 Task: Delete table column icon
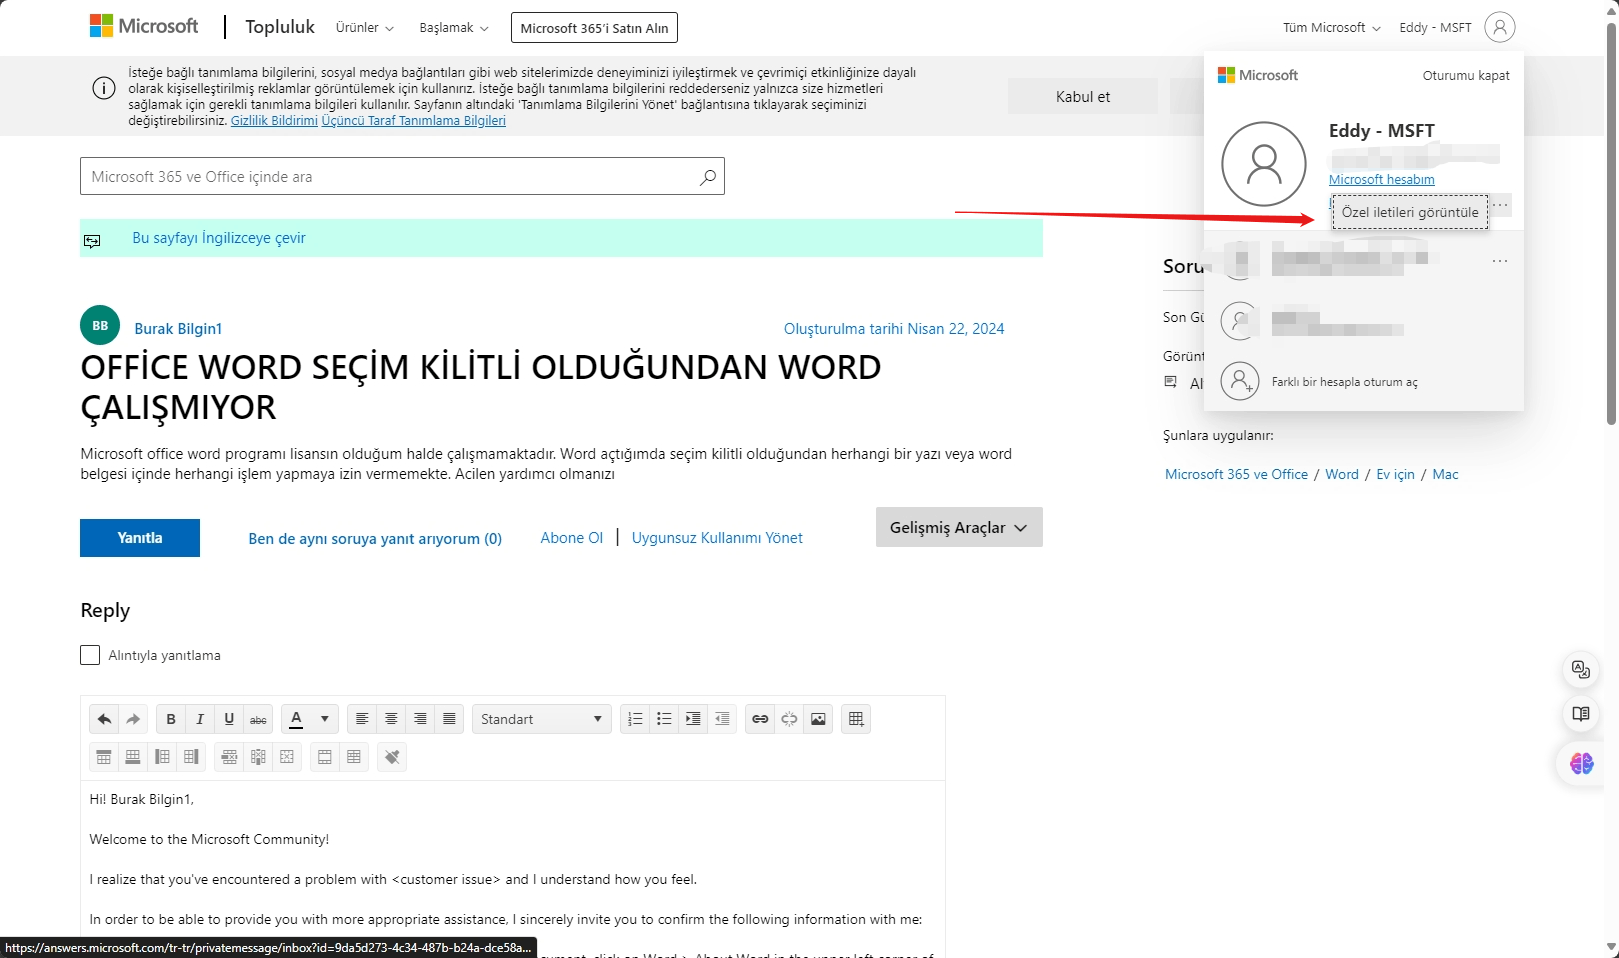click(258, 757)
